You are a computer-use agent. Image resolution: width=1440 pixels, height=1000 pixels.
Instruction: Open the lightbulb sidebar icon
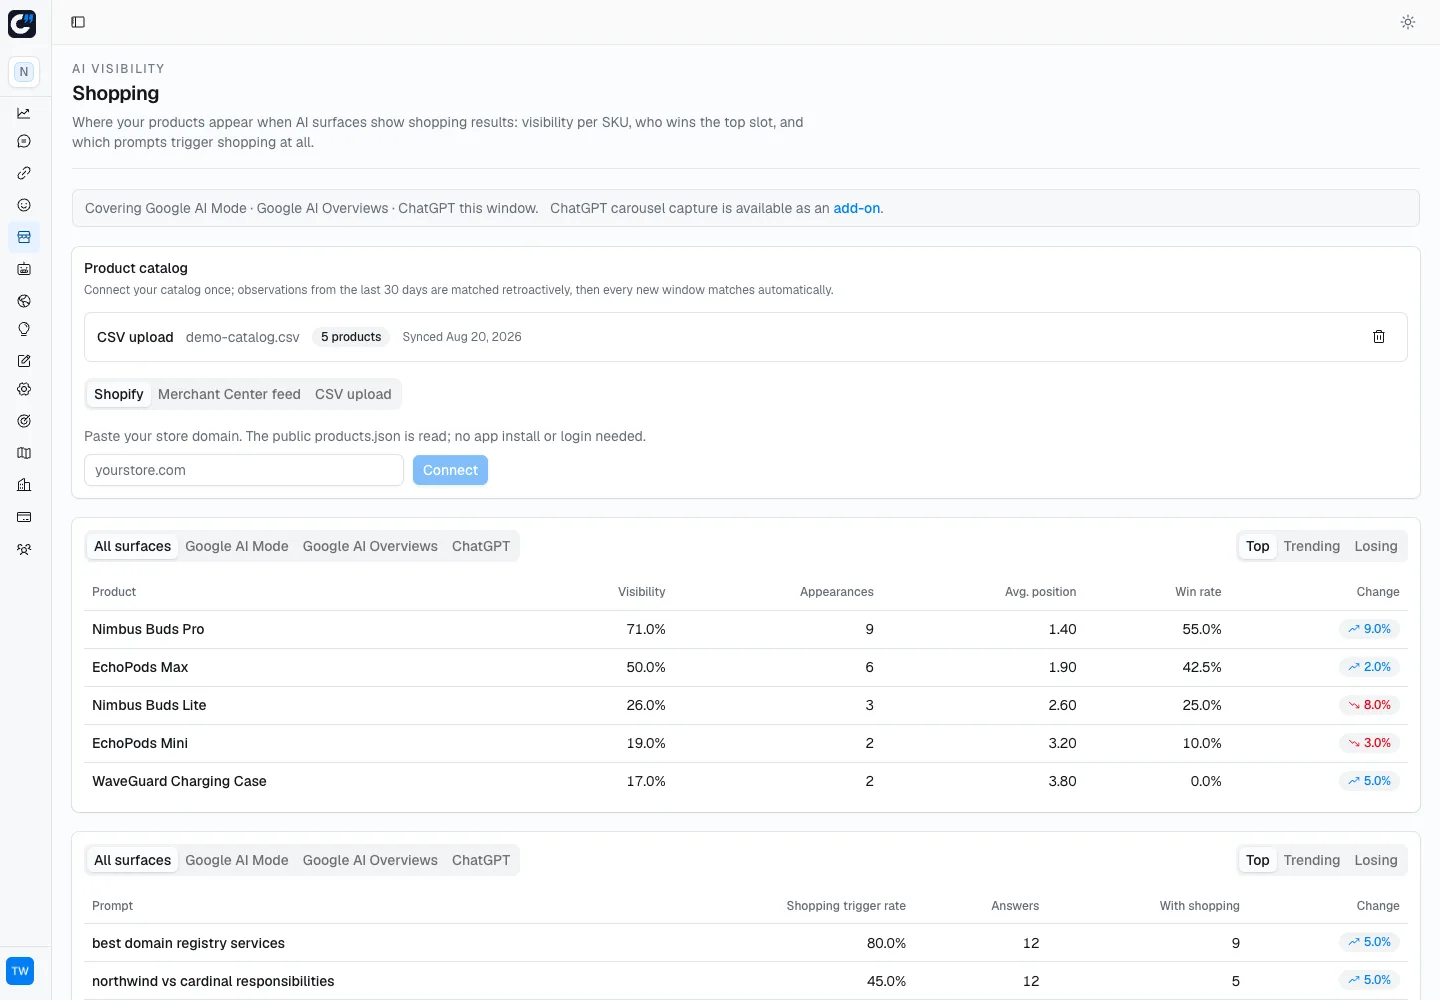[24, 329]
